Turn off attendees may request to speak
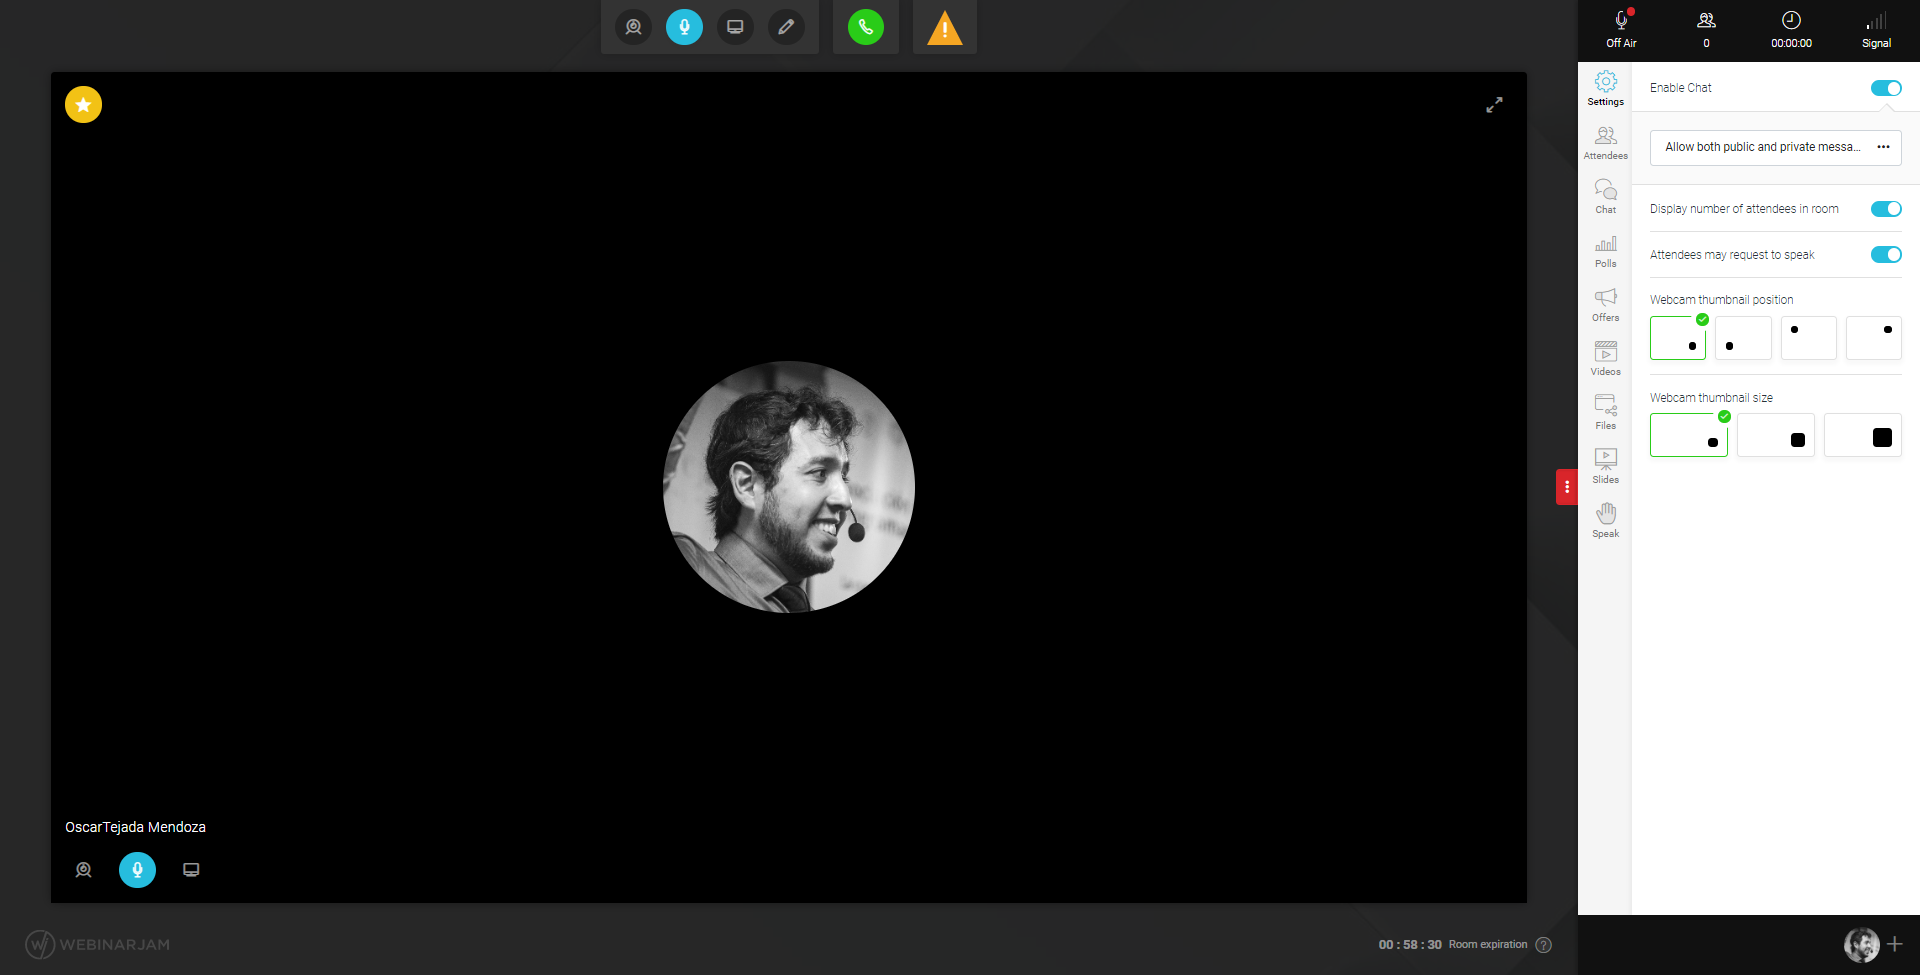Viewport: 1920px width, 975px height. [x=1885, y=255]
